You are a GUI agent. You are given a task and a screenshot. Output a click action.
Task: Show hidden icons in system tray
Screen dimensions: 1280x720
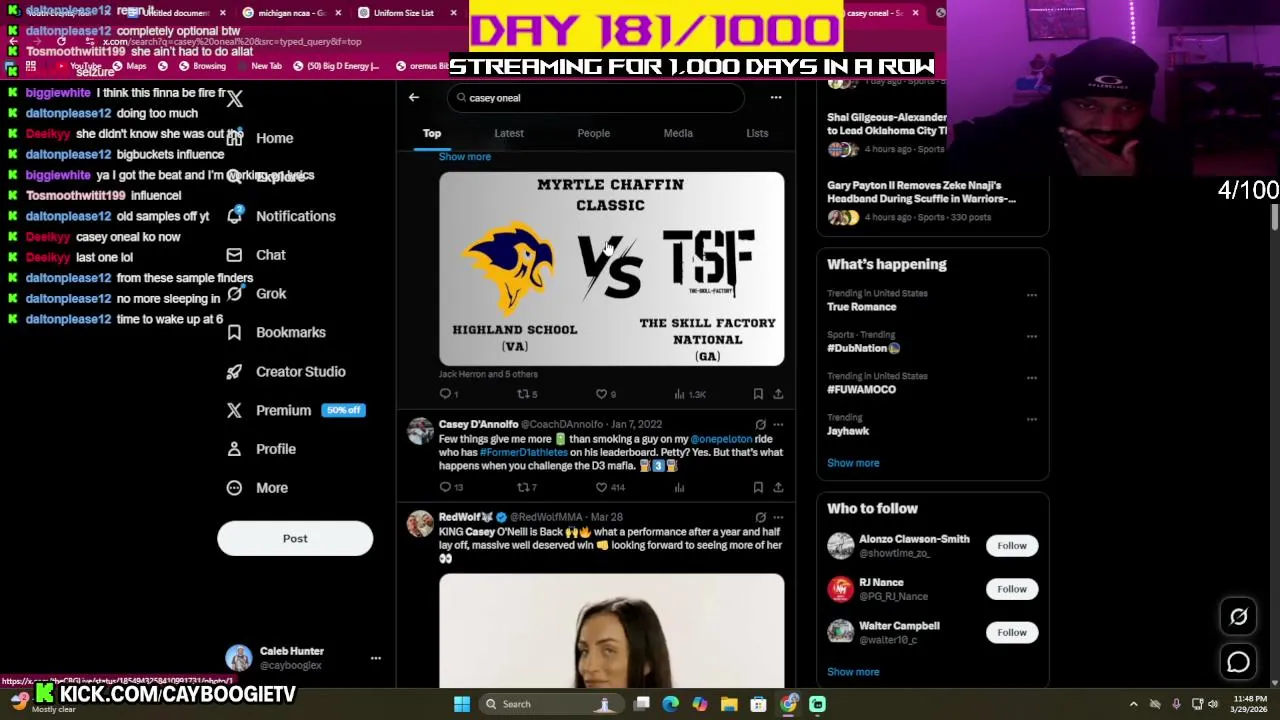point(1134,704)
